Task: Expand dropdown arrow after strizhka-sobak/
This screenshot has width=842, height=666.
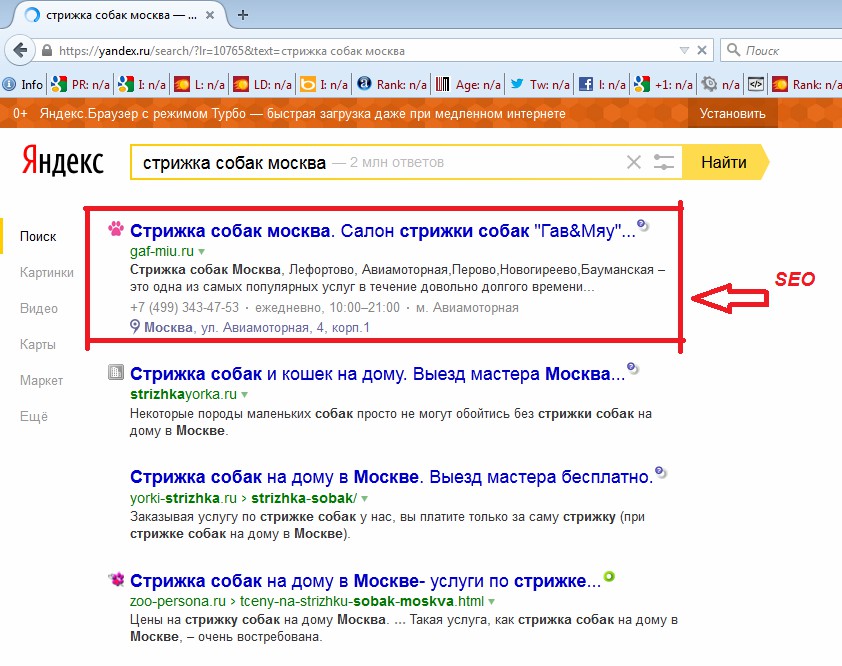Action: point(365,498)
